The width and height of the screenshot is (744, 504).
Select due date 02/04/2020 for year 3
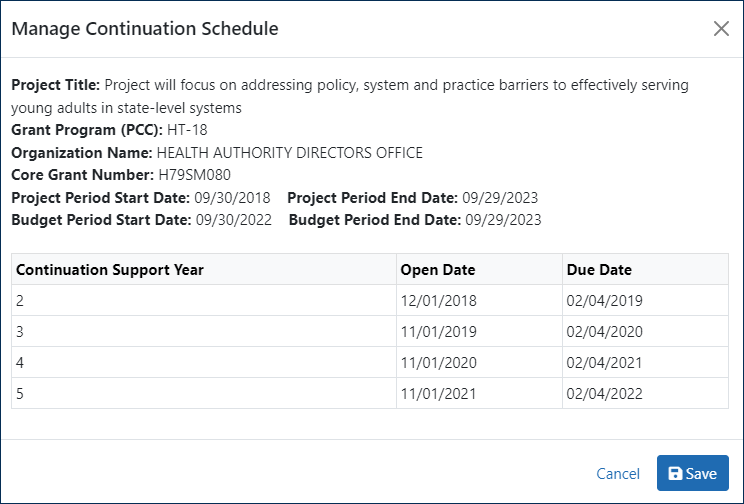645,331
